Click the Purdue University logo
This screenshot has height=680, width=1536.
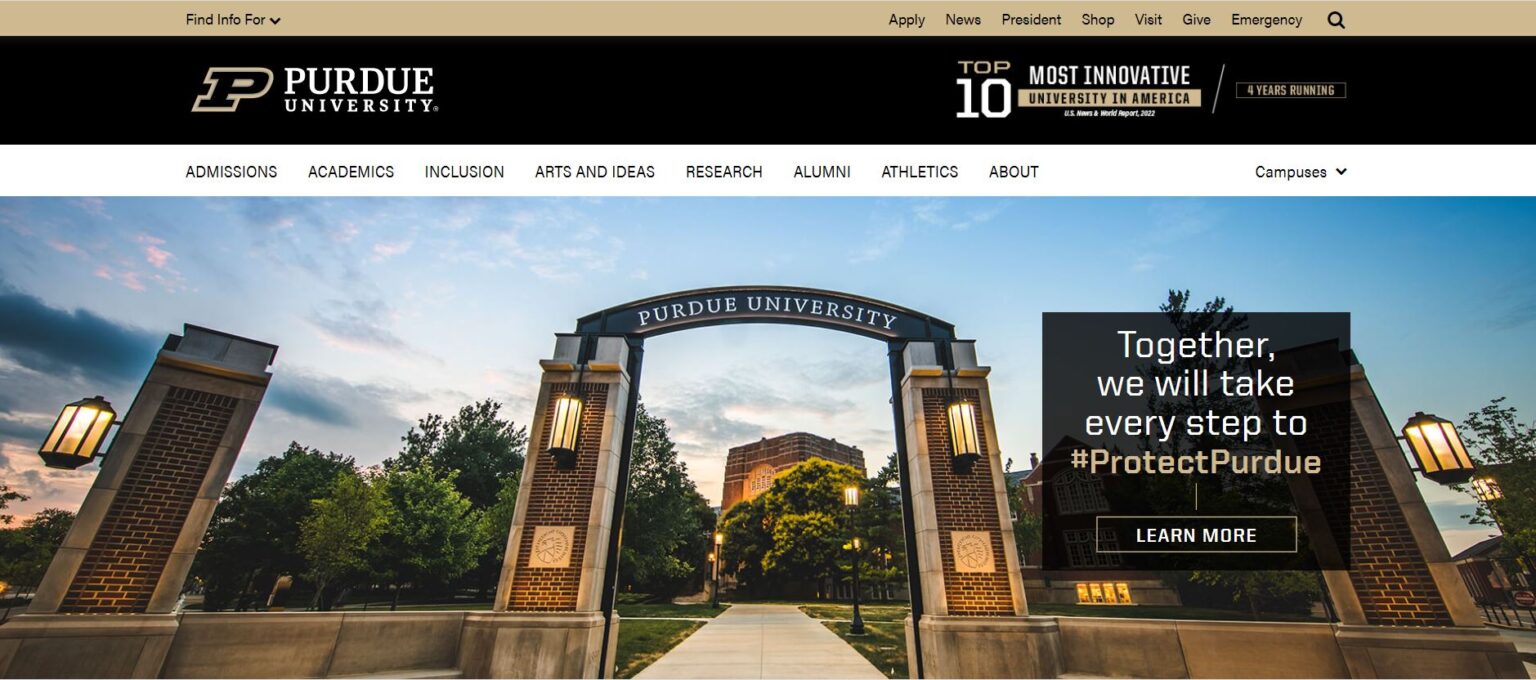(315, 90)
